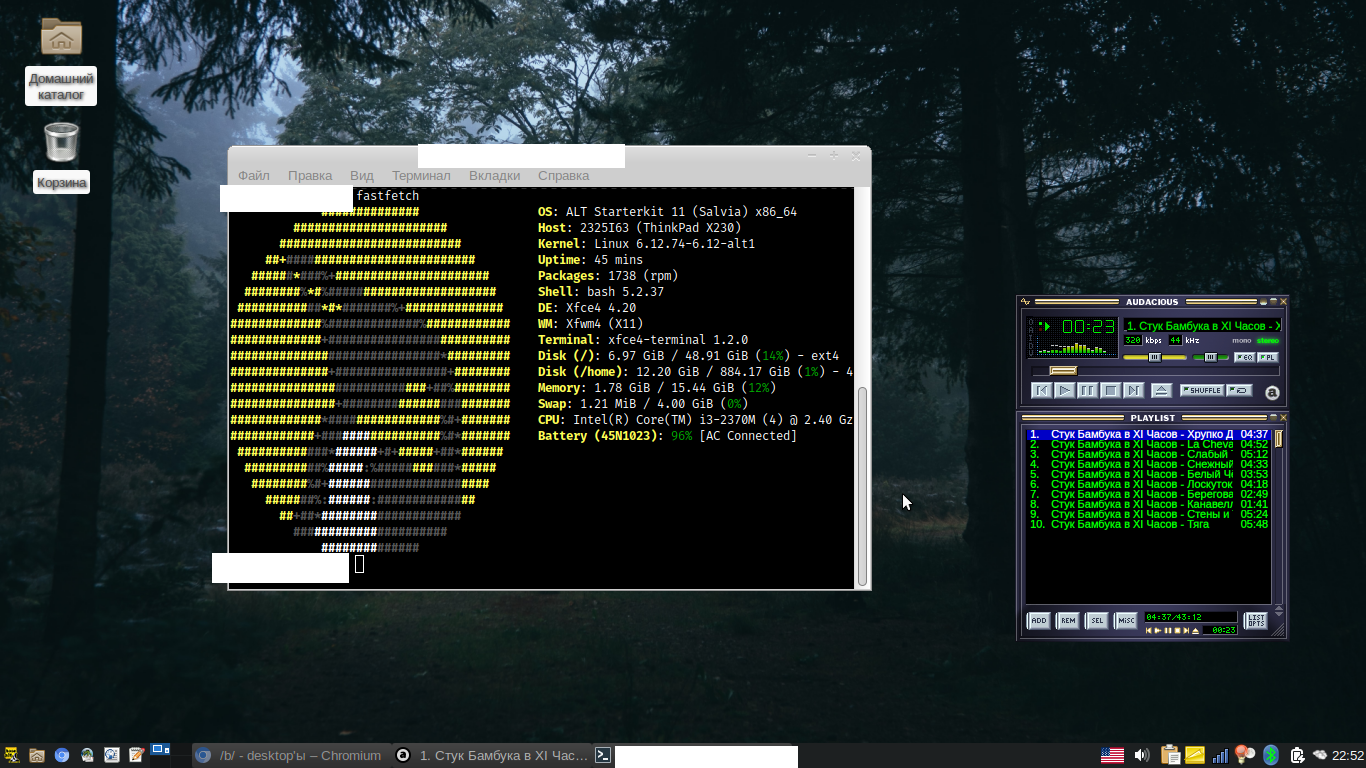1366x768 pixels.
Task: Pause playback in Audacious main window
Action: click(x=1087, y=391)
